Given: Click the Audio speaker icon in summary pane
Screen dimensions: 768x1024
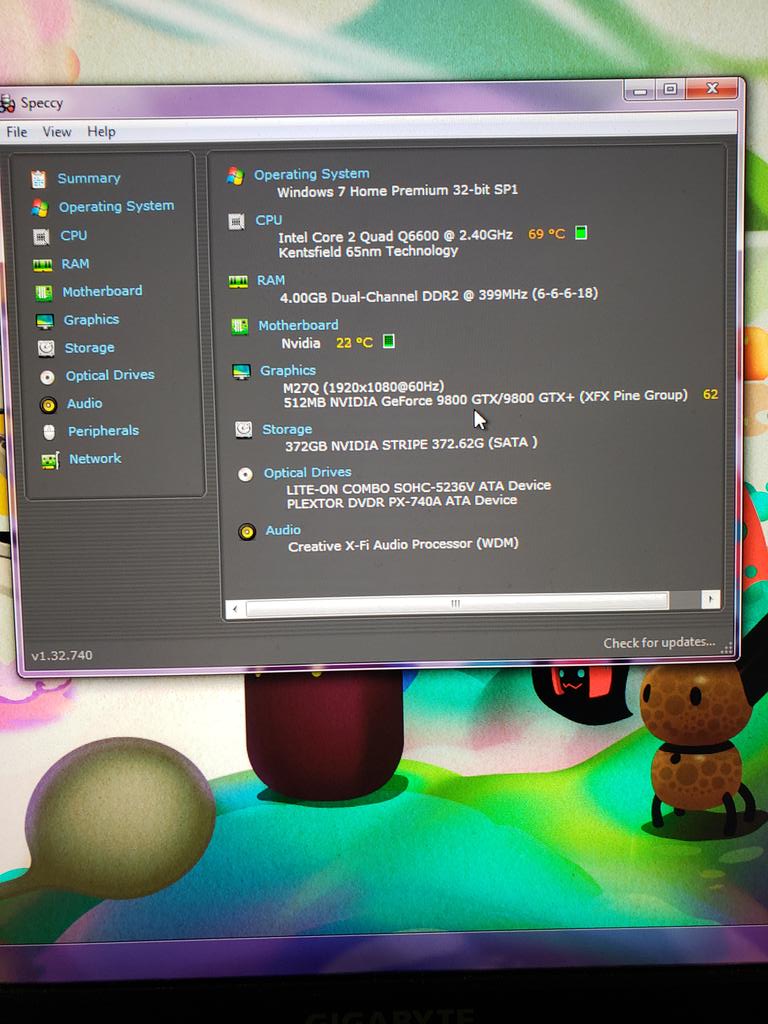Looking at the screenshot, I should click(247, 532).
